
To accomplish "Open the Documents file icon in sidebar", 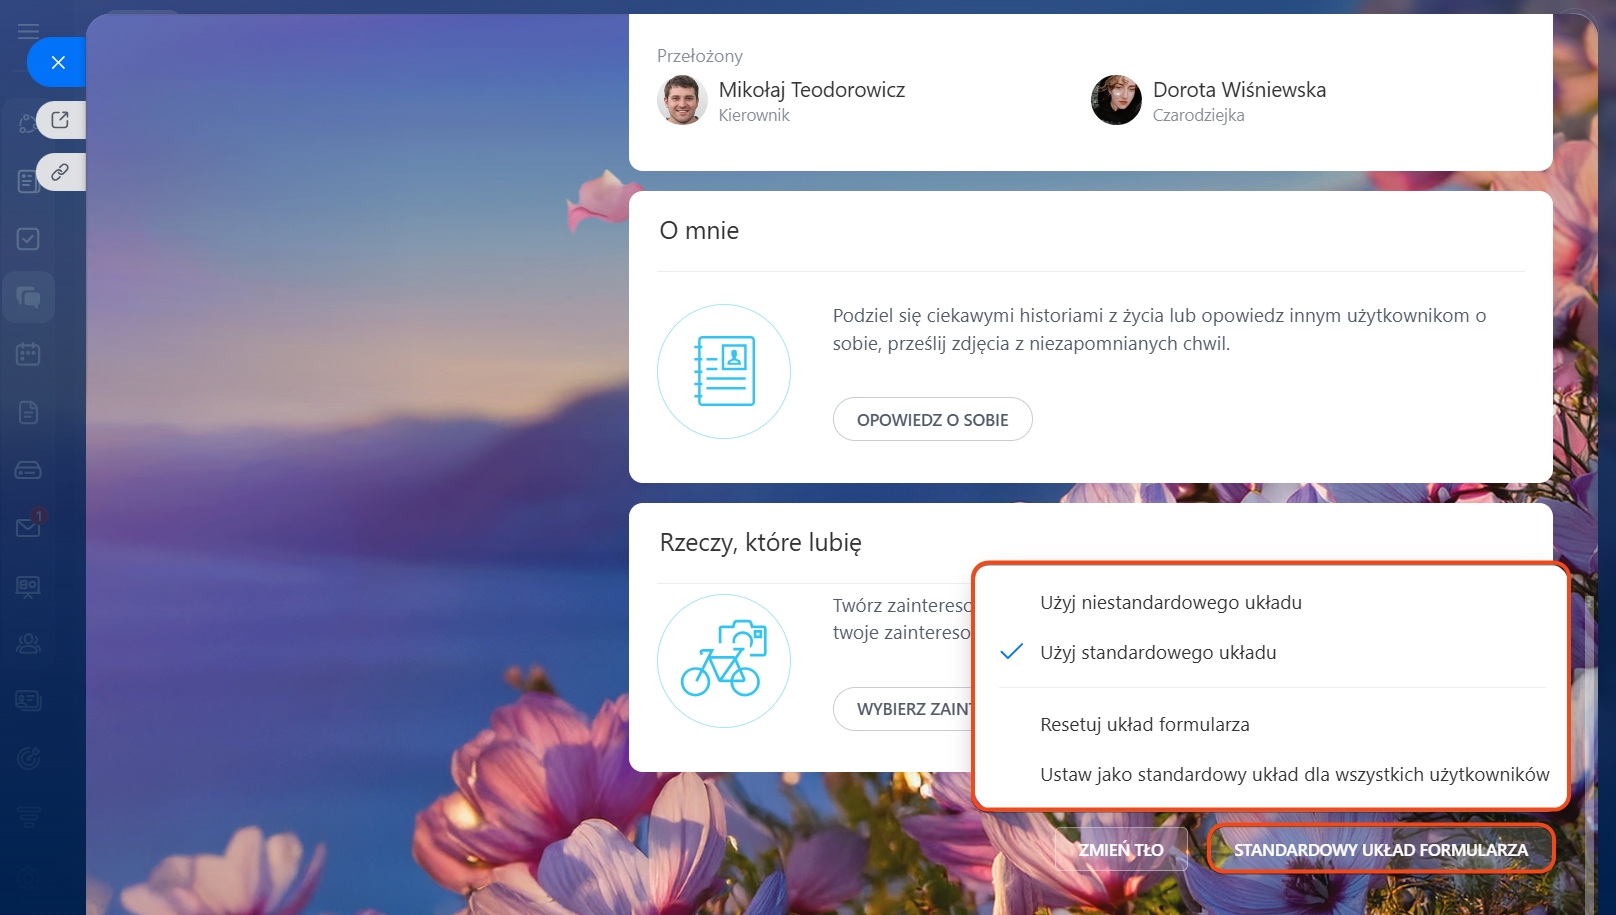I will click(28, 412).
